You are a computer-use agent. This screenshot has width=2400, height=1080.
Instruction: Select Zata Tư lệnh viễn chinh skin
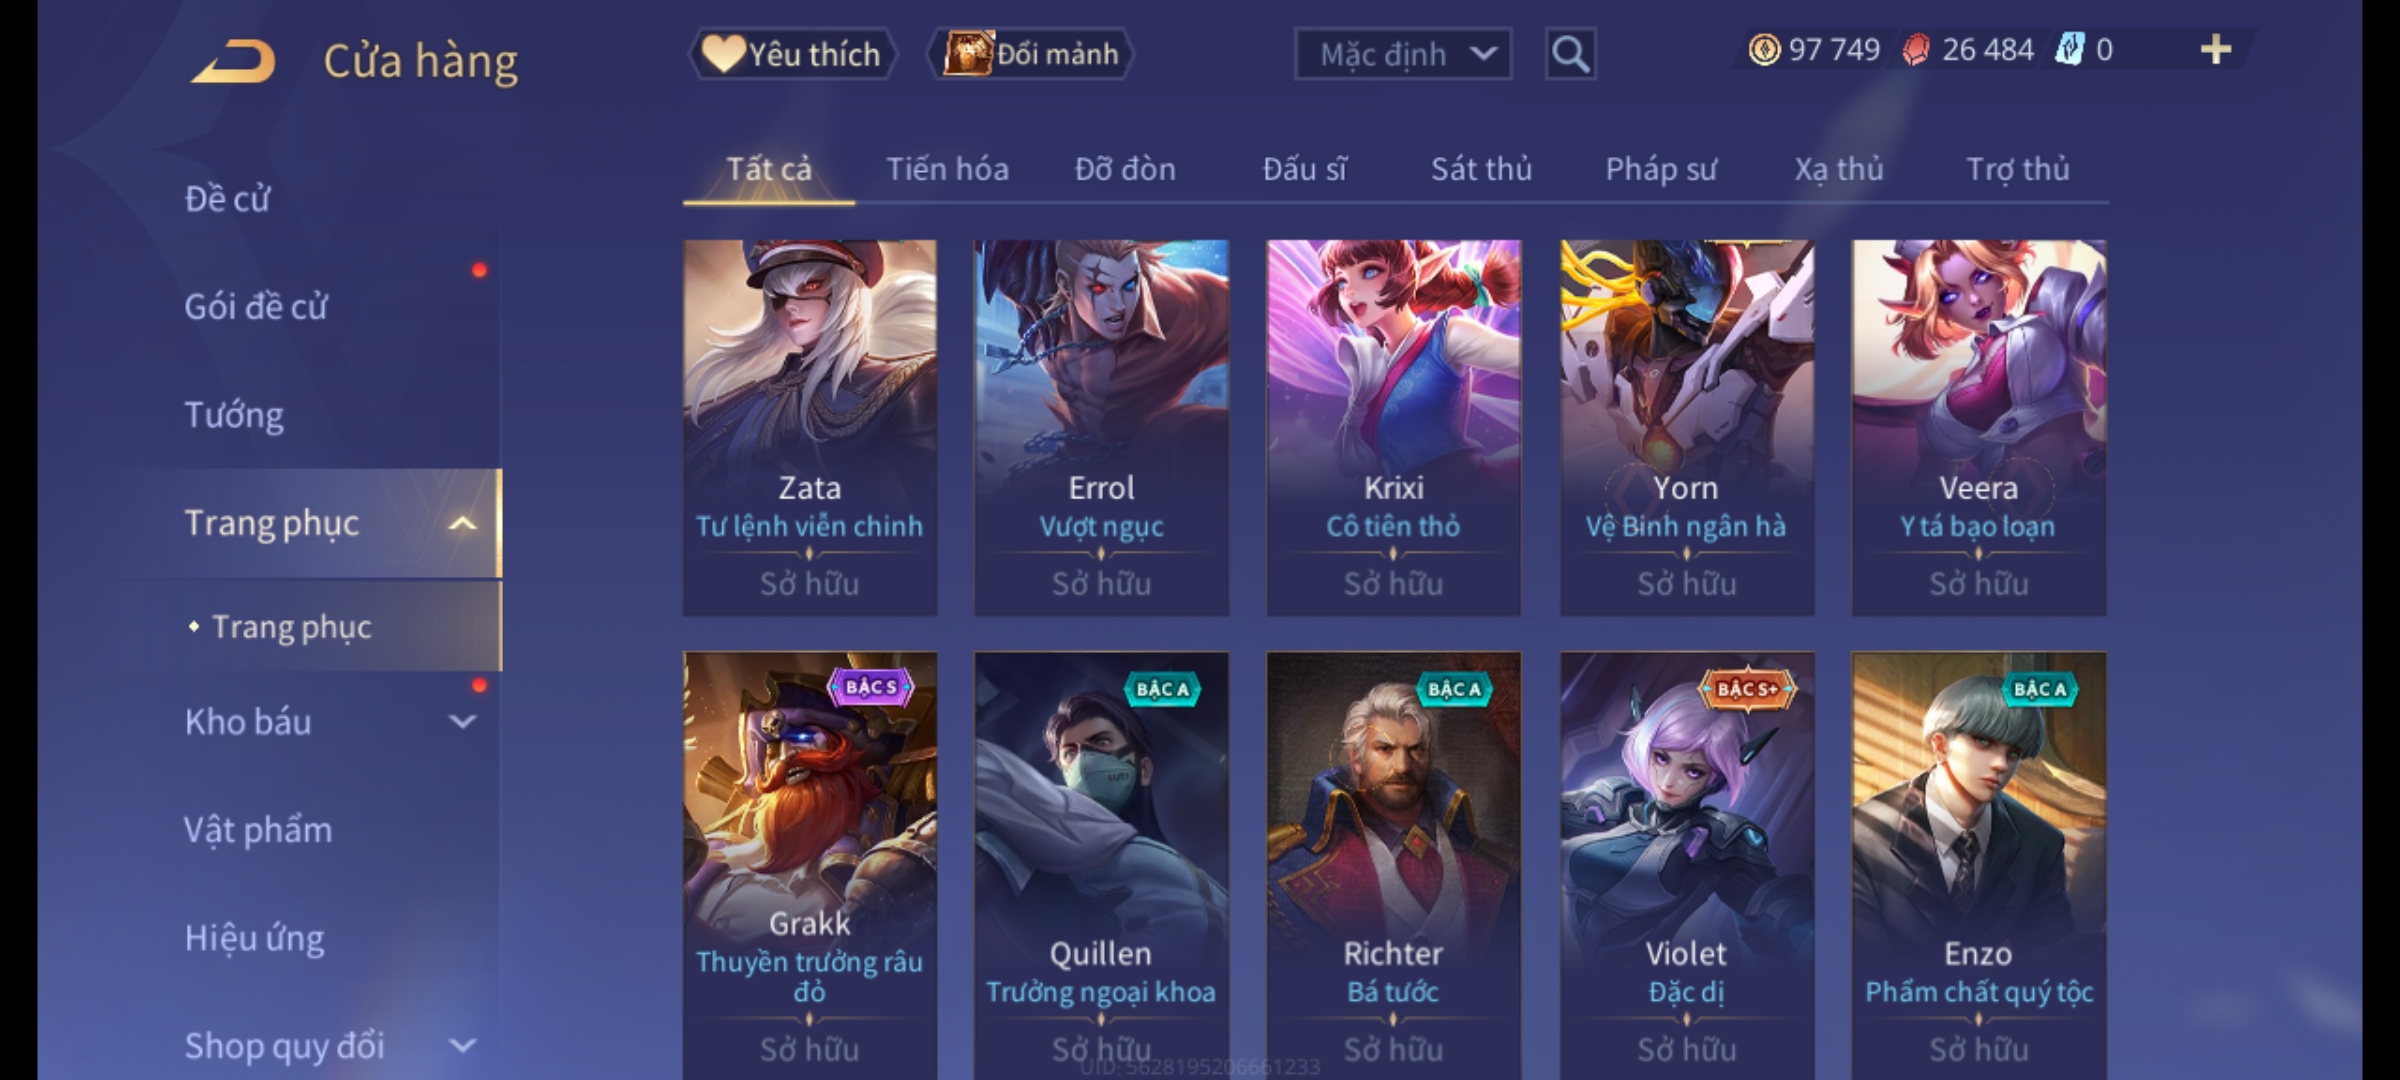[810, 428]
